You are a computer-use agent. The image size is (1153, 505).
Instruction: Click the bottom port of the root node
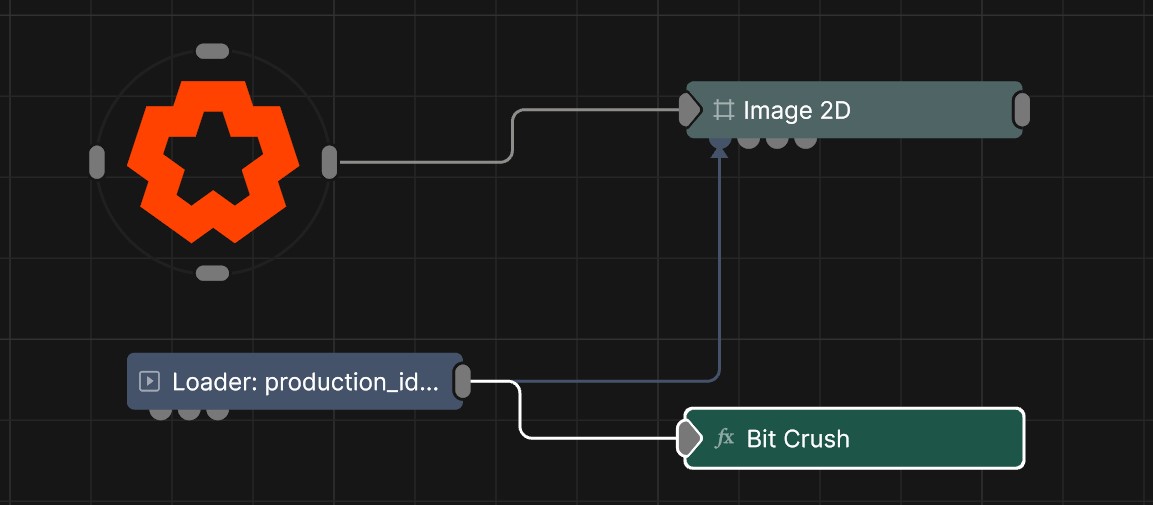pos(213,273)
